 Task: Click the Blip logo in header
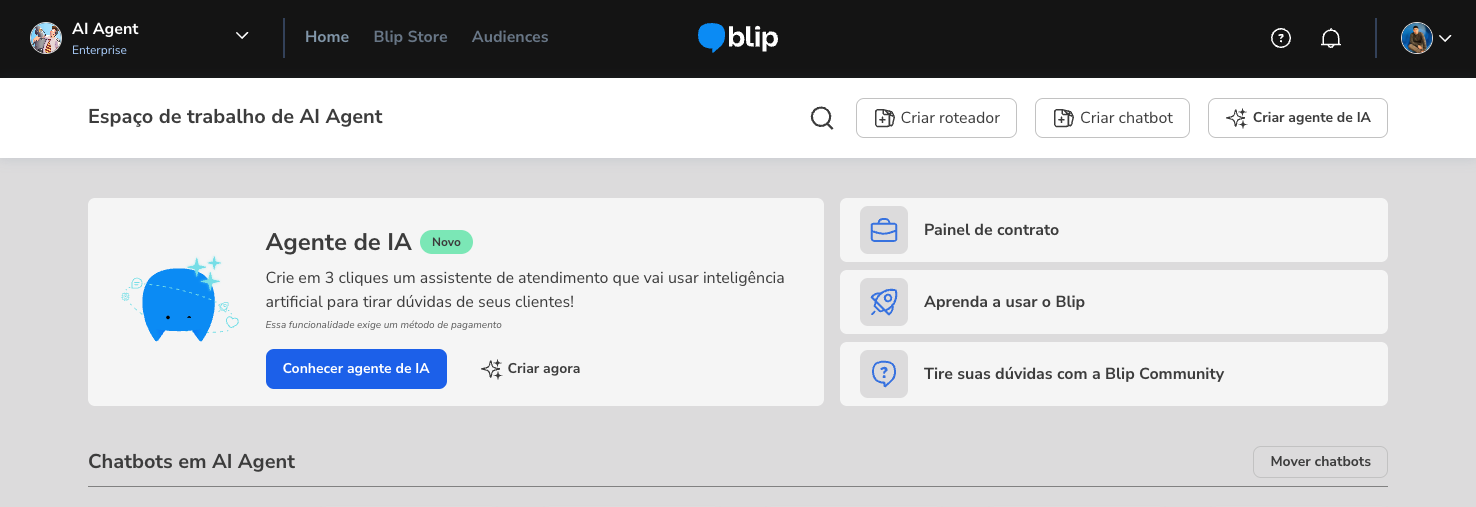(738, 38)
